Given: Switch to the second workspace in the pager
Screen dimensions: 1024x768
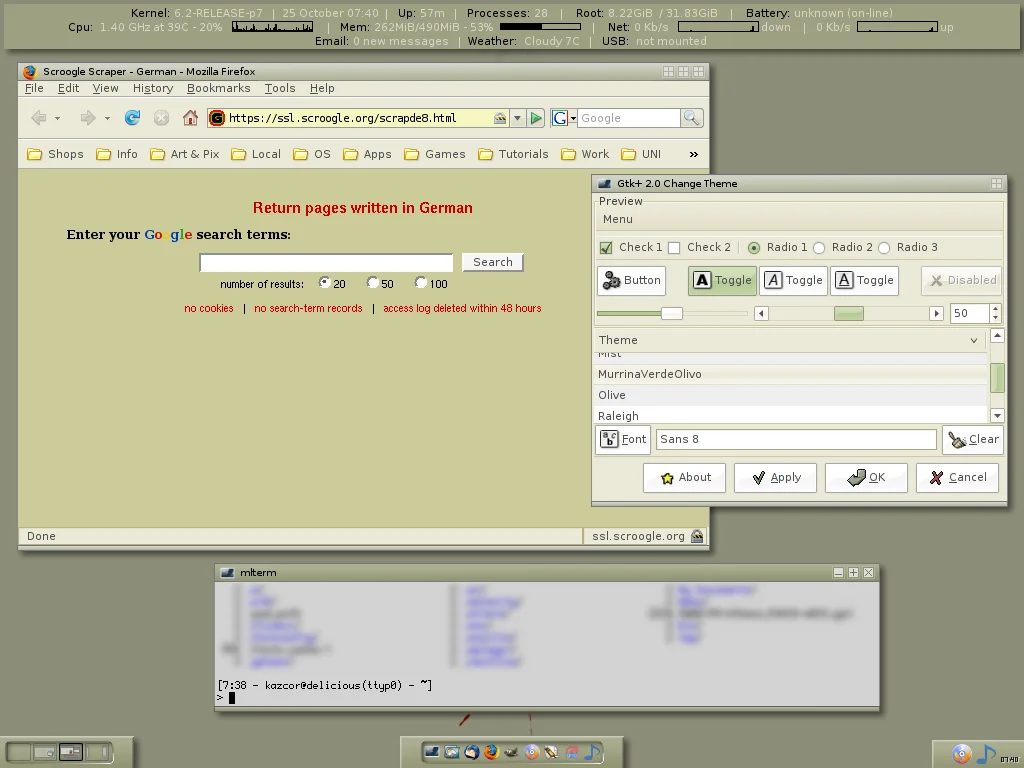Looking at the screenshot, I should (44, 752).
